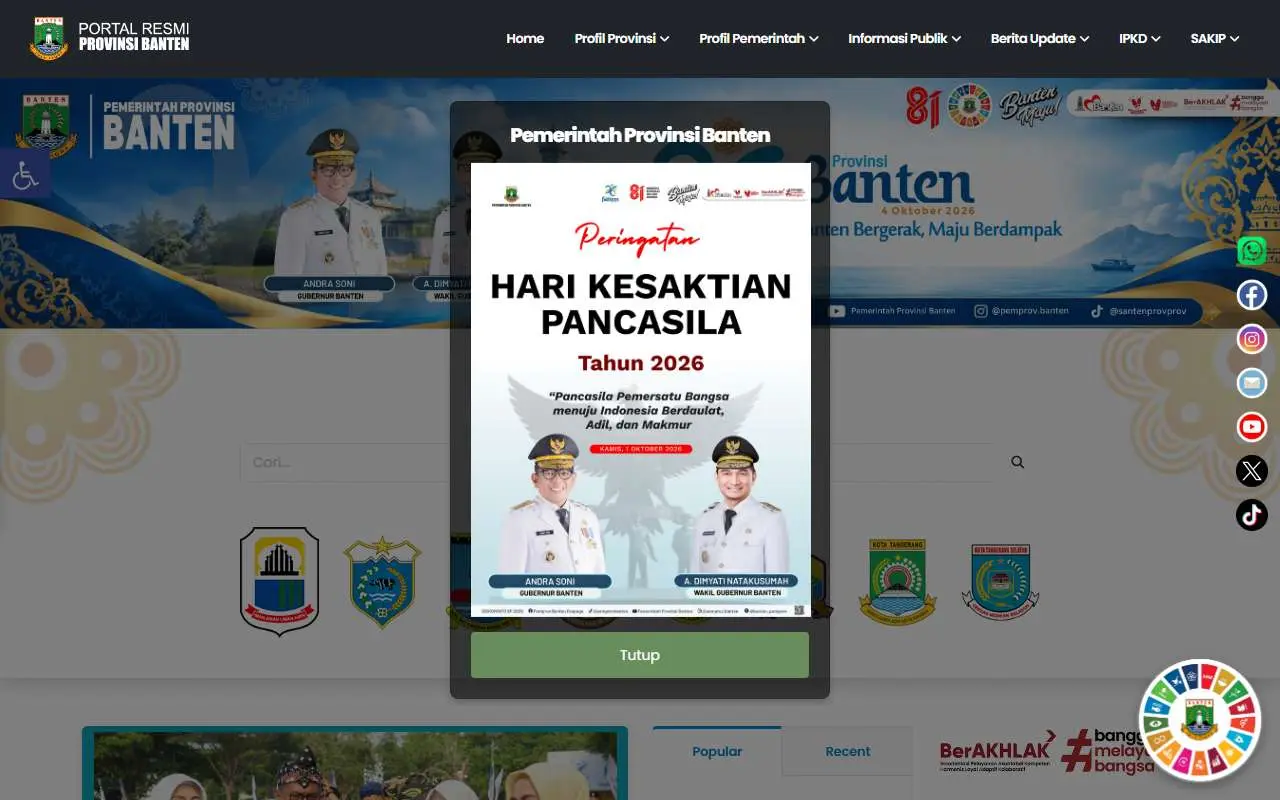Open the TikTok sidebar icon
Image resolution: width=1280 pixels, height=800 pixels.
point(1251,515)
